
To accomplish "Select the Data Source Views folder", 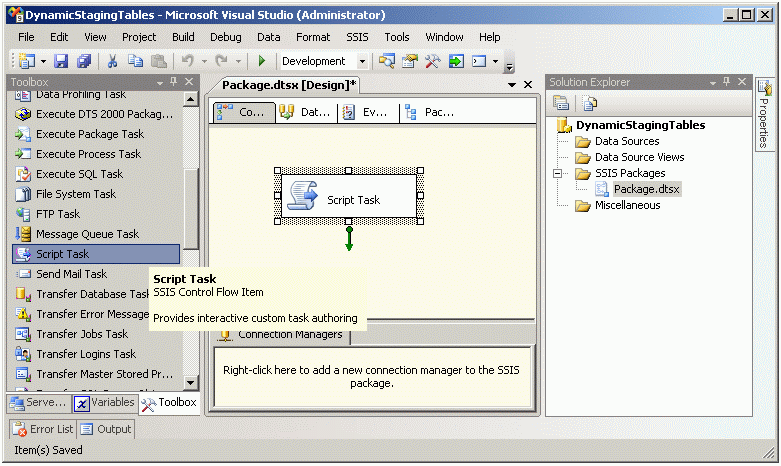I will coord(640,157).
